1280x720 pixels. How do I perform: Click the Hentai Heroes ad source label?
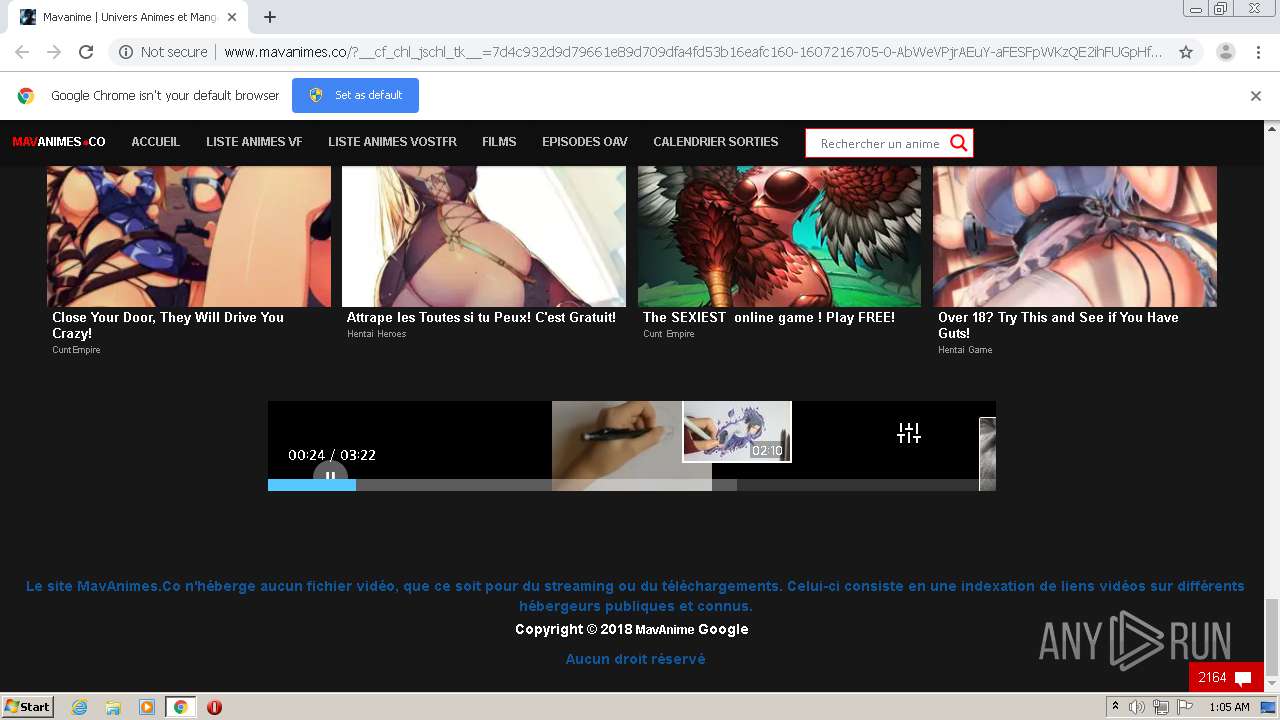[377, 334]
